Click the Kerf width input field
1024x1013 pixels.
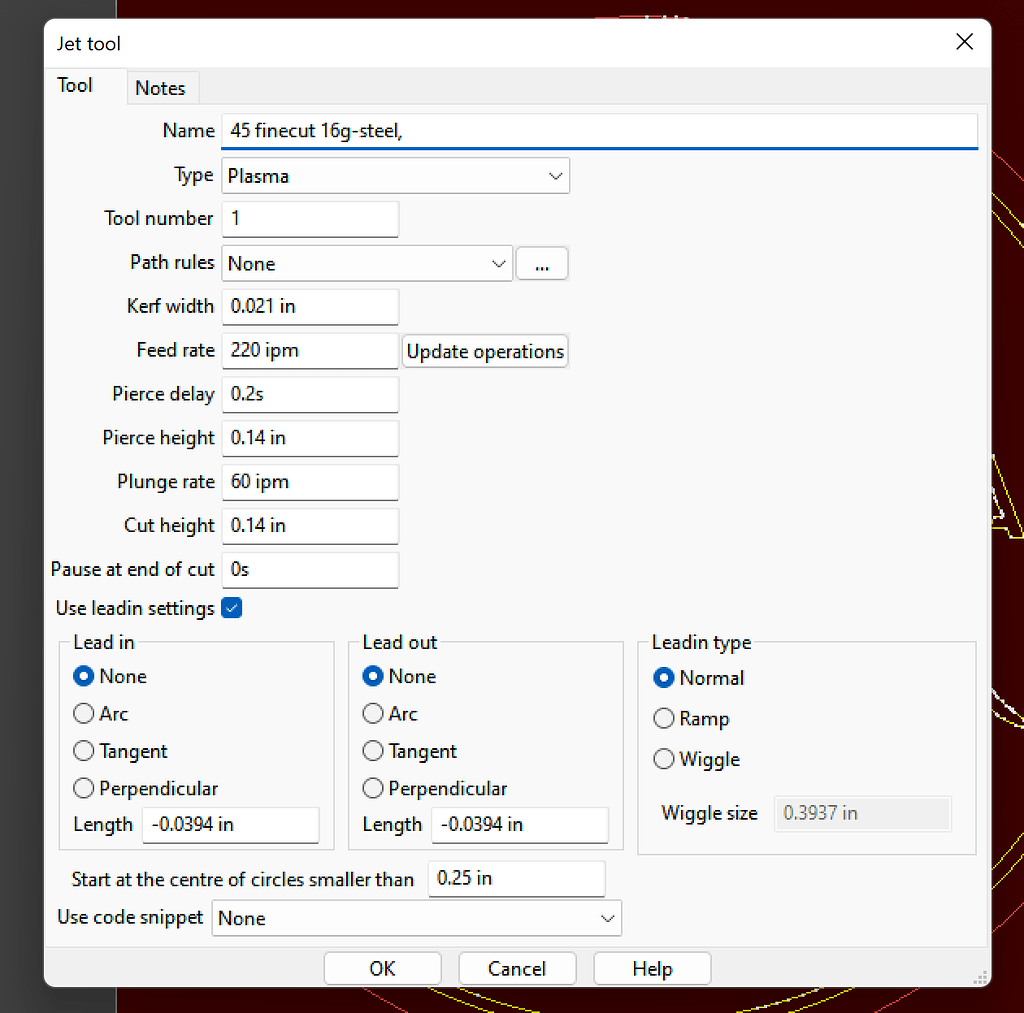[x=310, y=307]
